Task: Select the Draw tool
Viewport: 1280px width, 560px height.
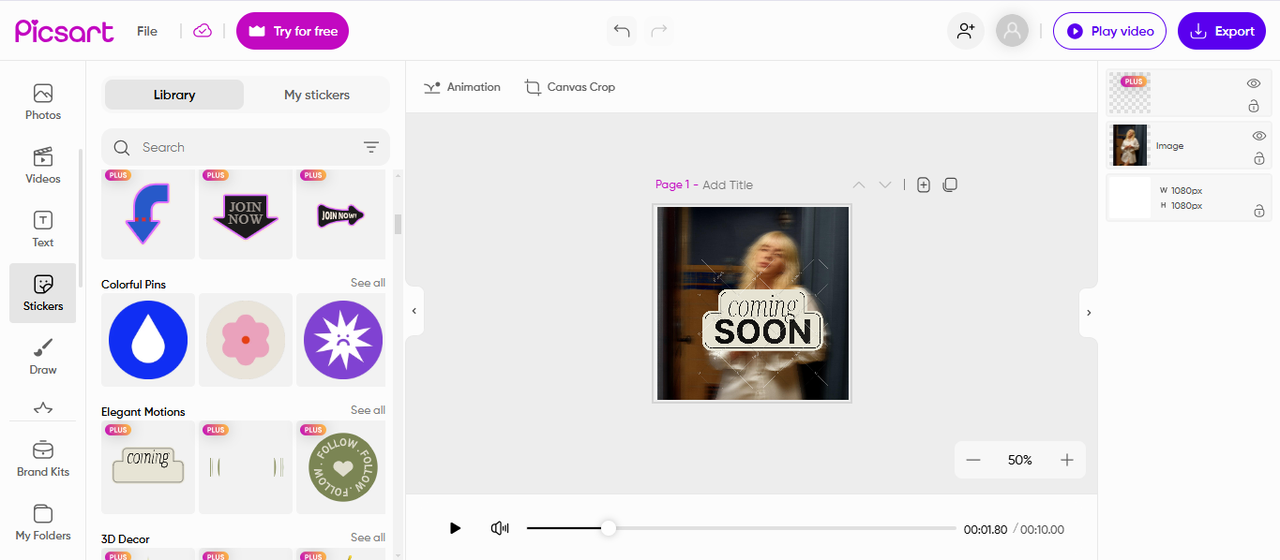Action: pos(43,356)
